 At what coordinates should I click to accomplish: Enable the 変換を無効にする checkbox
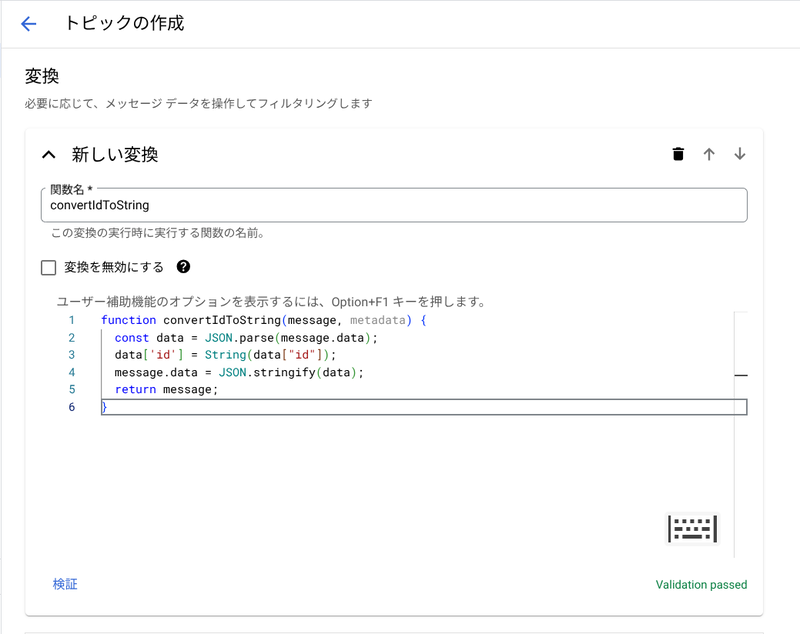coord(48,267)
